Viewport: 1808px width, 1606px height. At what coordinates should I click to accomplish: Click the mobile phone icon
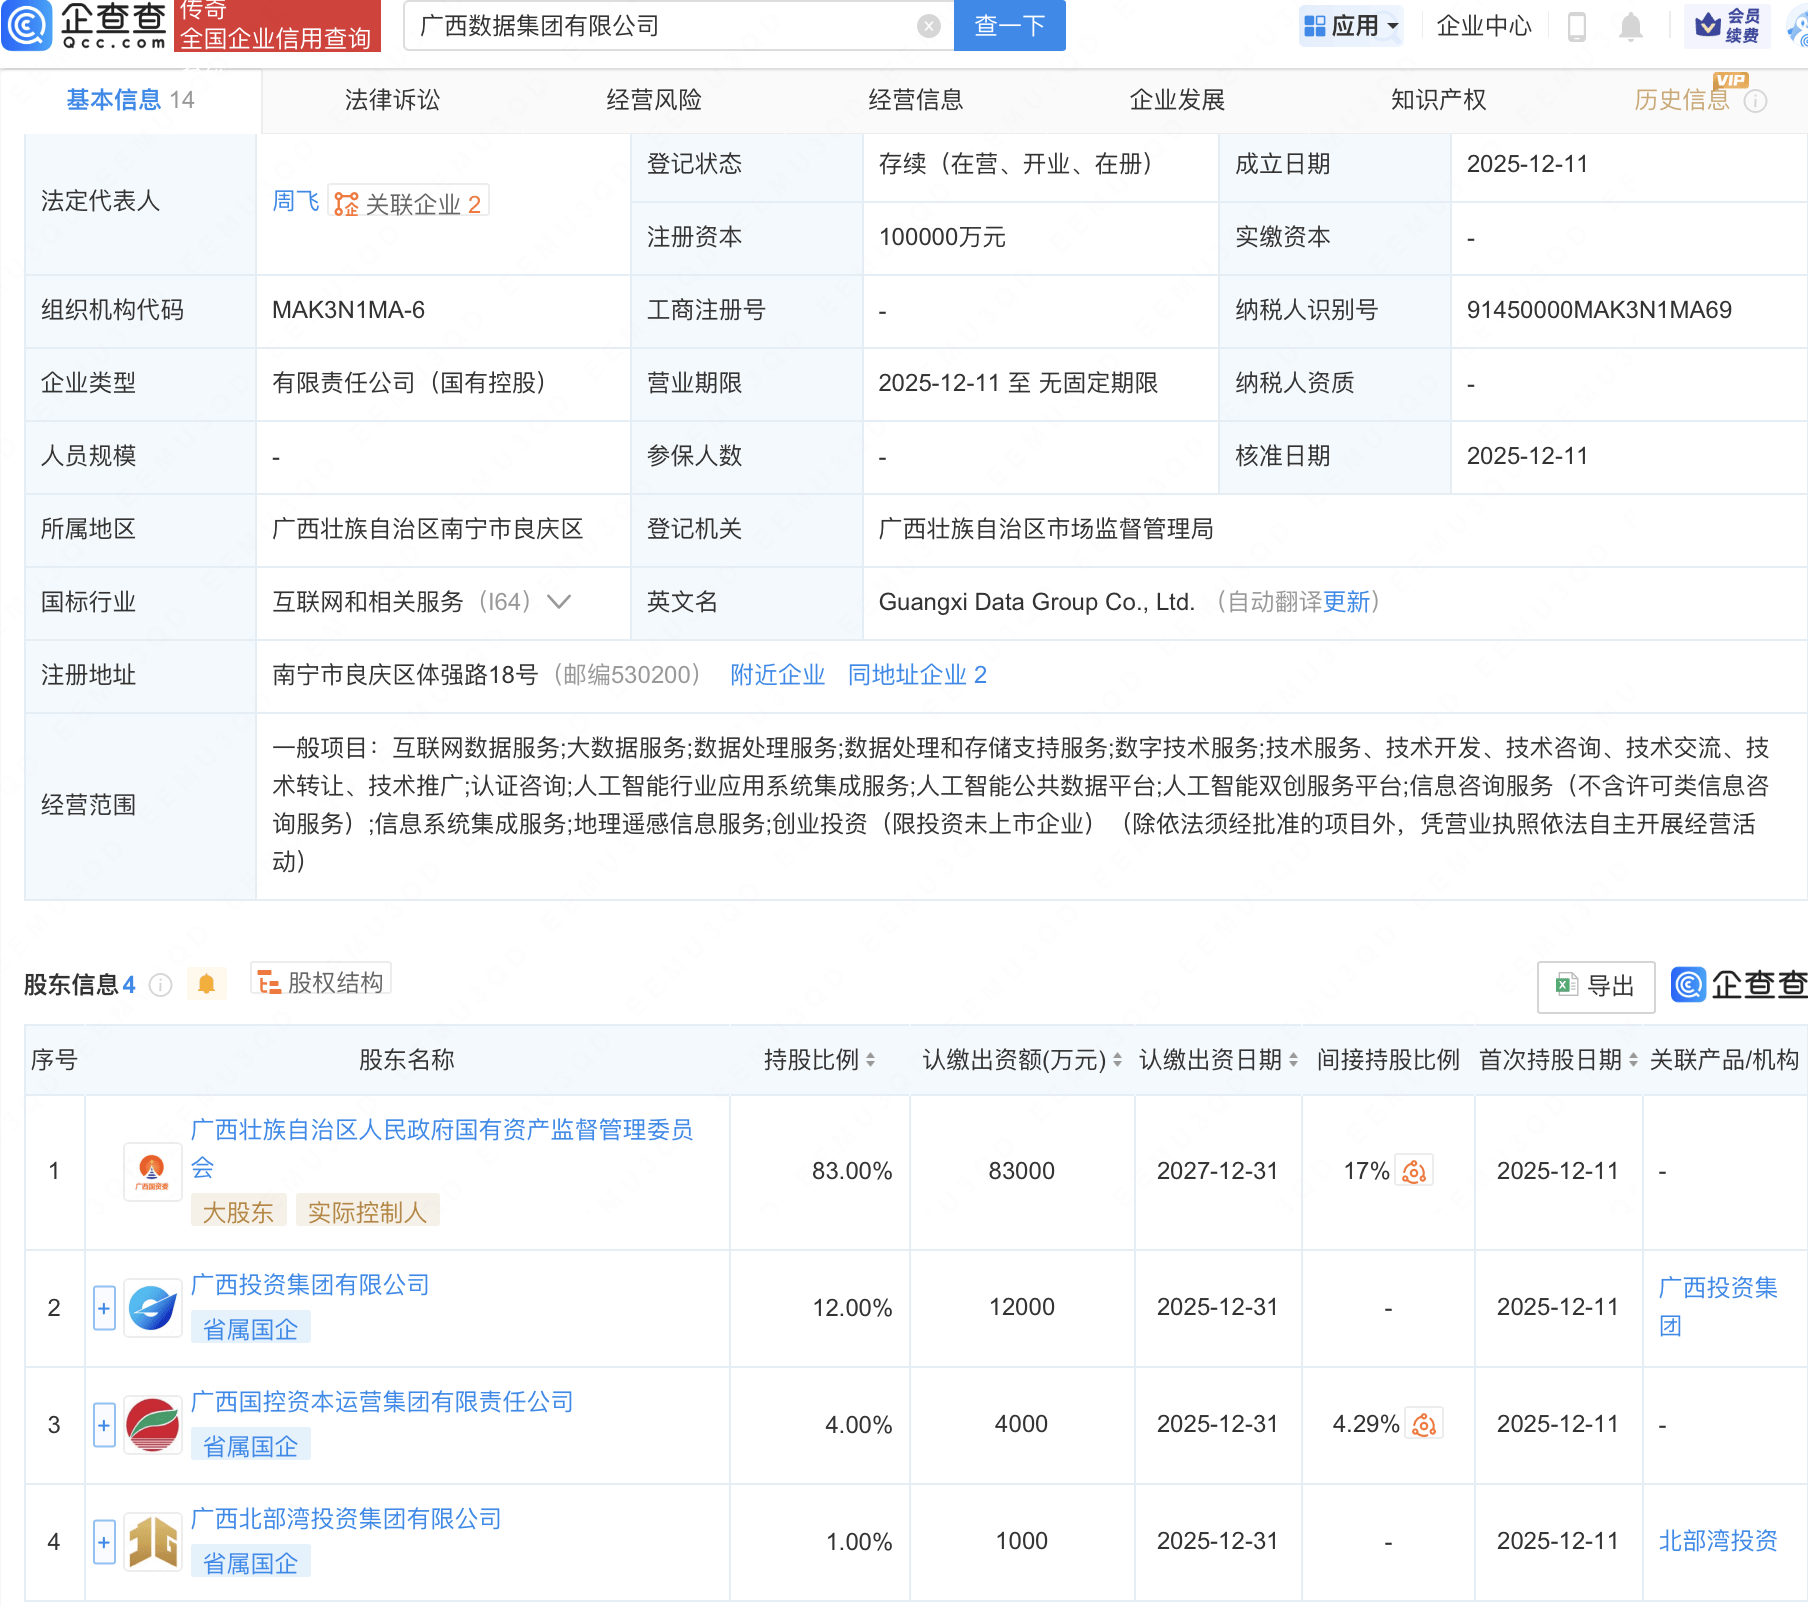(x=1576, y=26)
